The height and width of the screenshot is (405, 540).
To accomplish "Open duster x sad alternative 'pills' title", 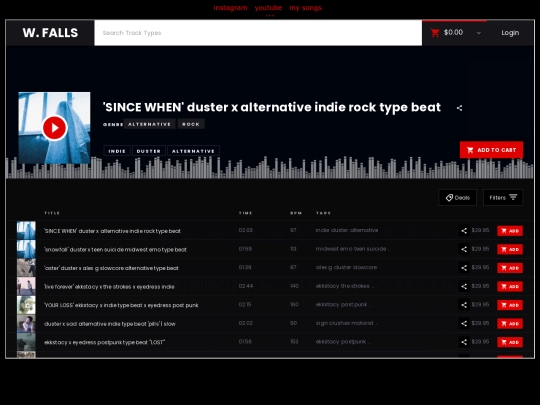I will 110,324.
